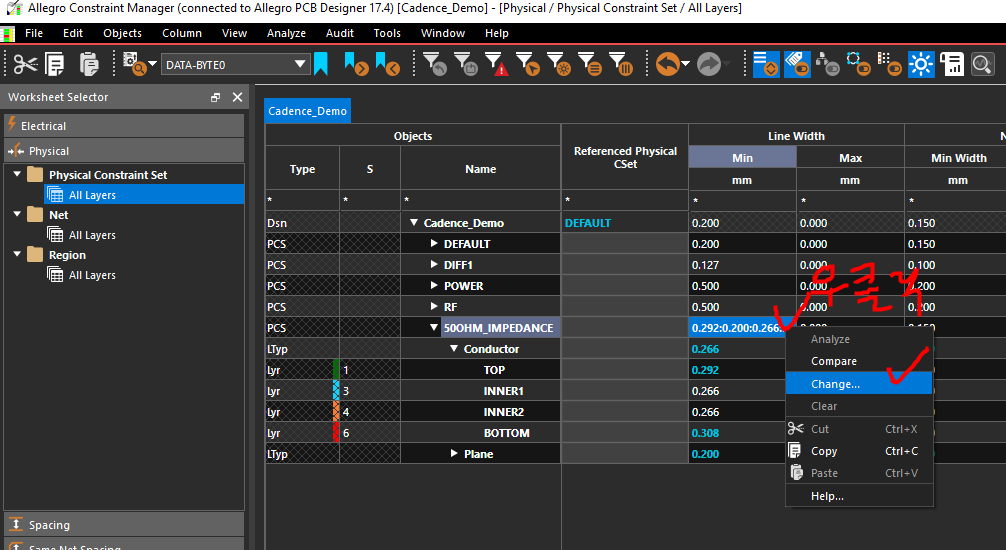This screenshot has width=1006, height=550.
Task: Click the cyan bookmark toggle icon
Action: tap(321, 64)
